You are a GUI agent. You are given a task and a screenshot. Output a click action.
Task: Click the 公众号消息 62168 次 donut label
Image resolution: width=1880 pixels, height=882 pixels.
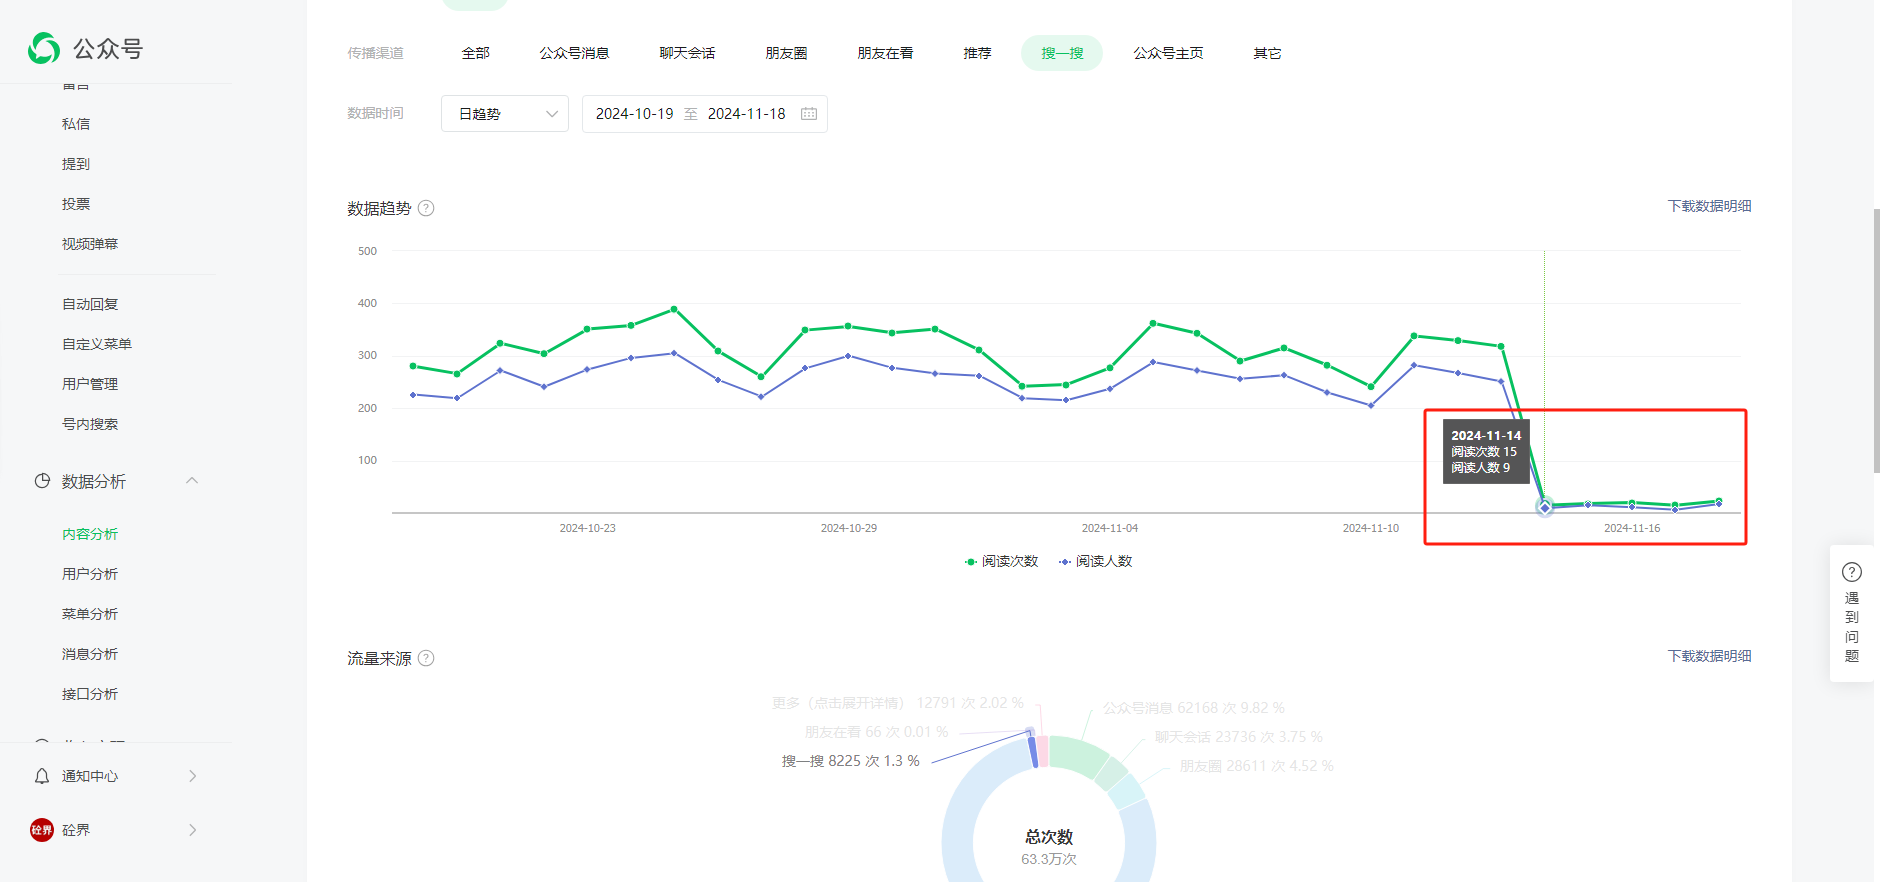[x=1194, y=708]
